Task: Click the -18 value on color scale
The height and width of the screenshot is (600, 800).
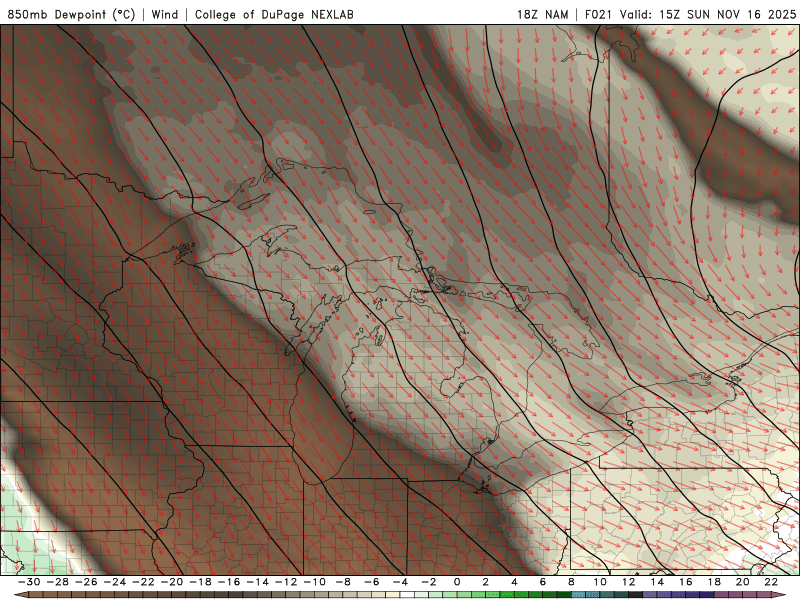Action: tap(201, 582)
